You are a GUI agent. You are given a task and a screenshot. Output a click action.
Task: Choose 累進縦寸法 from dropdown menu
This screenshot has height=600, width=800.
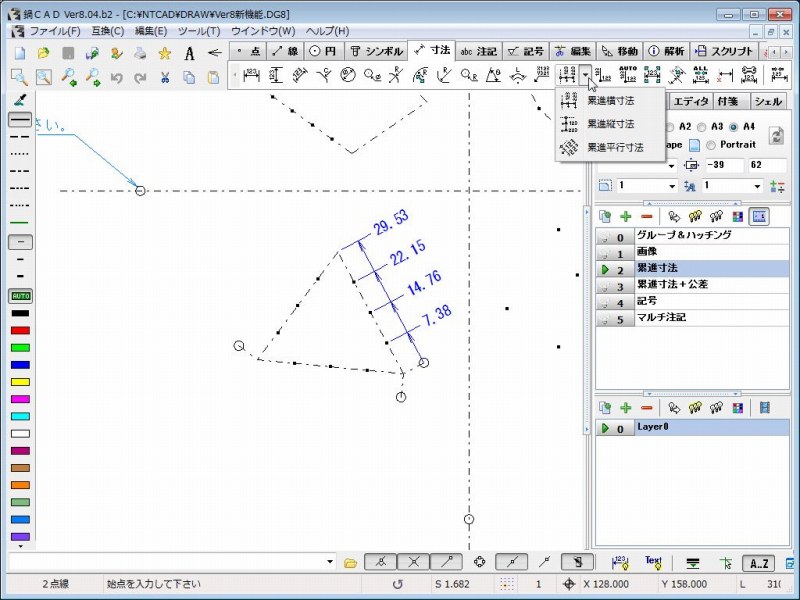pos(610,124)
